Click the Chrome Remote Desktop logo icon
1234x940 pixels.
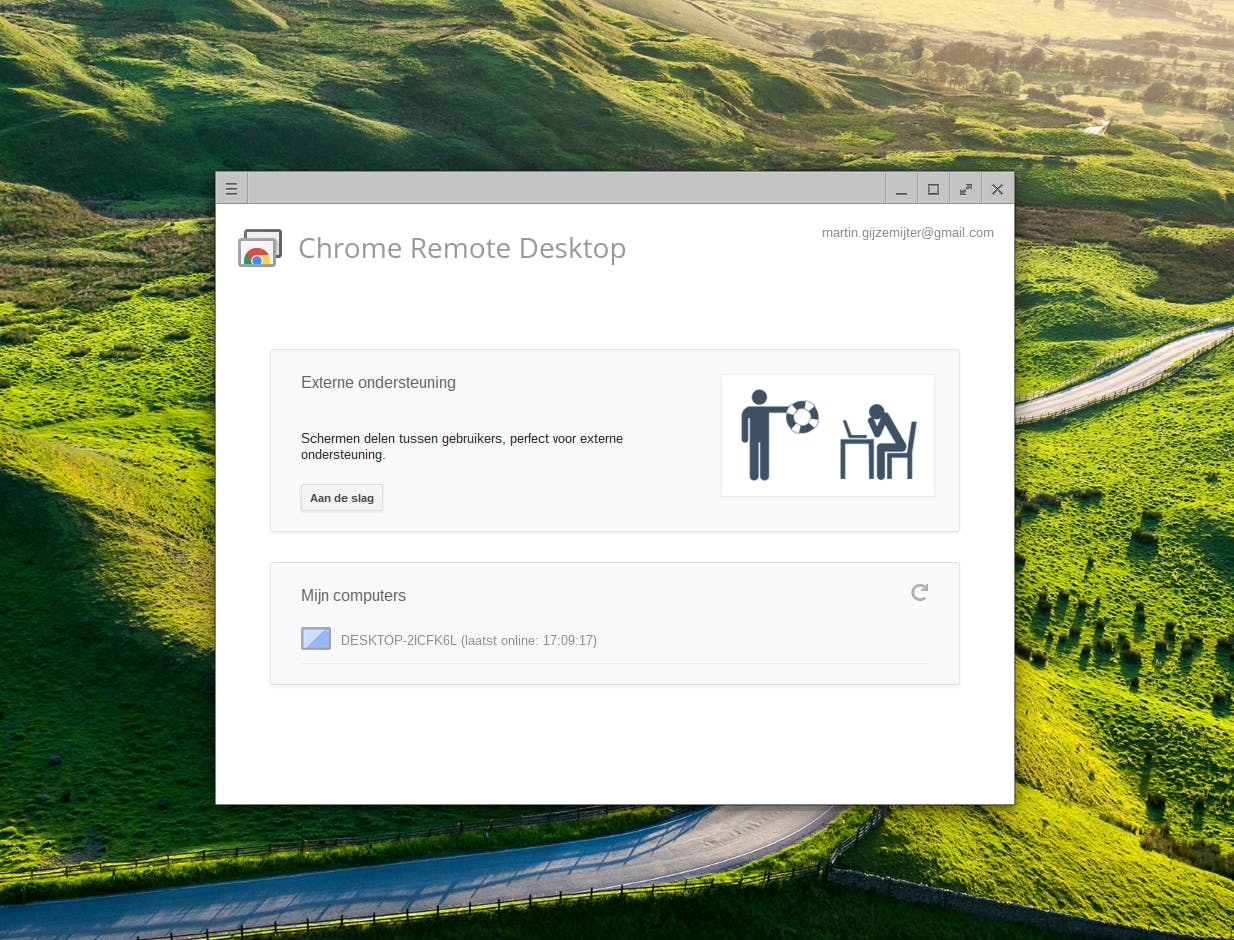tap(260, 248)
